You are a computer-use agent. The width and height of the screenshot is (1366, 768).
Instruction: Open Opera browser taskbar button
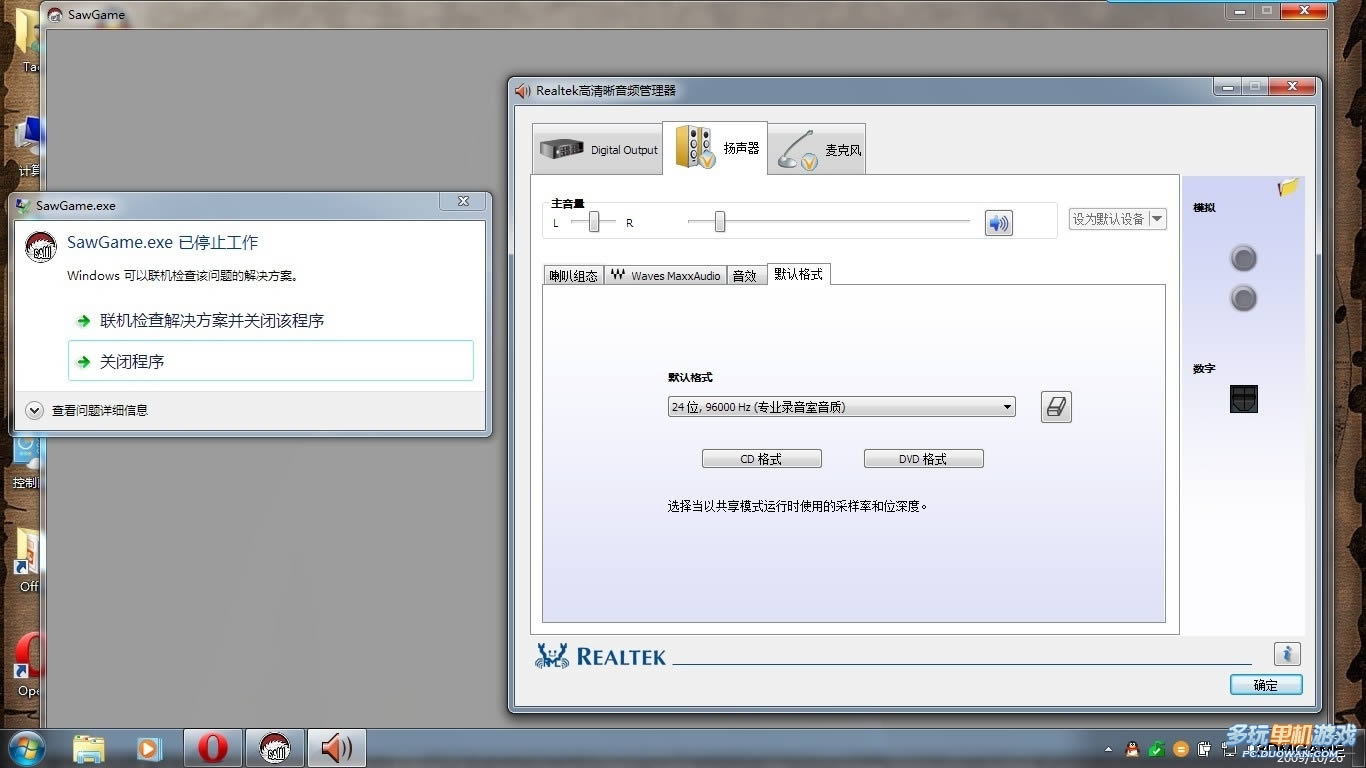[x=212, y=748]
